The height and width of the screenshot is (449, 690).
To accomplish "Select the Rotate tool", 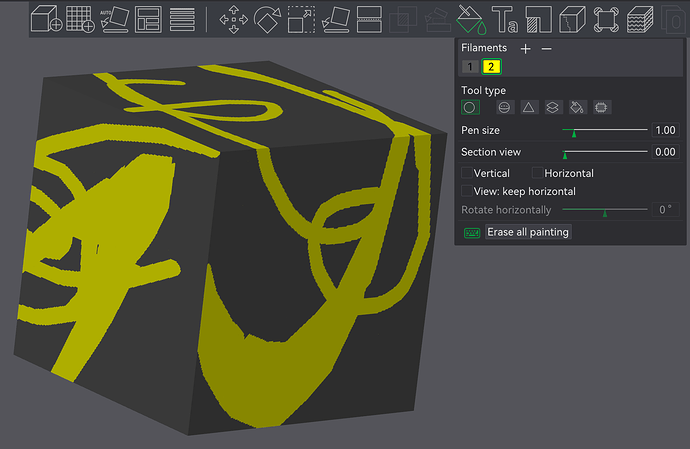I will [x=267, y=19].
